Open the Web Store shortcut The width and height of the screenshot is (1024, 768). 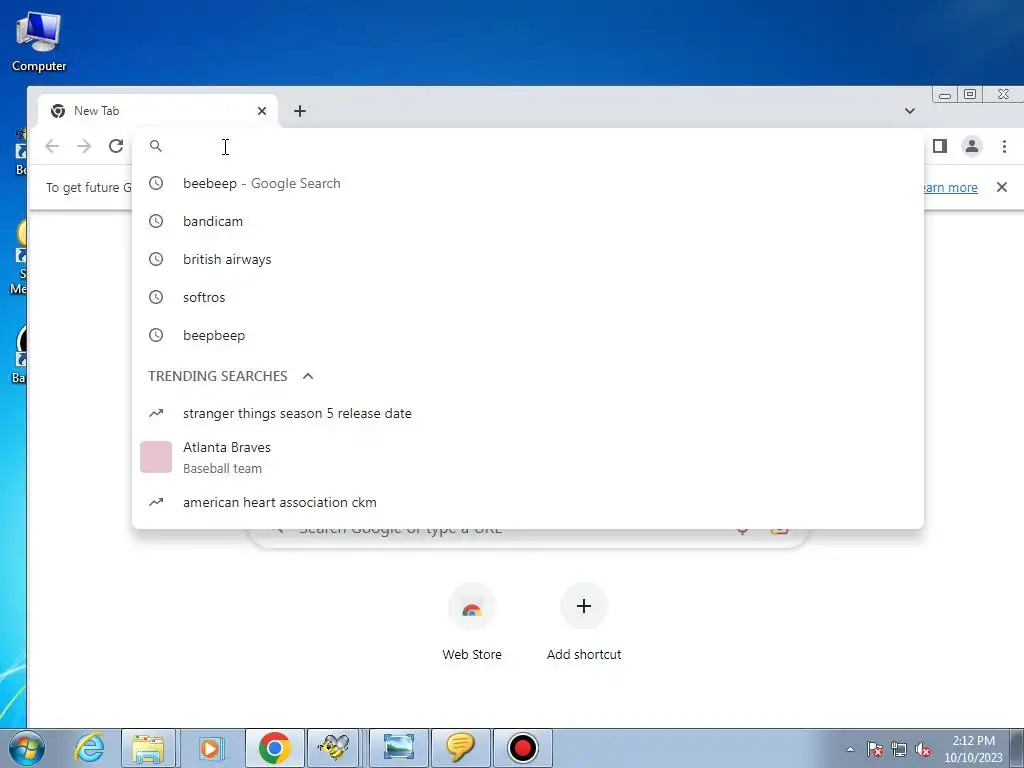pos(472,622)
